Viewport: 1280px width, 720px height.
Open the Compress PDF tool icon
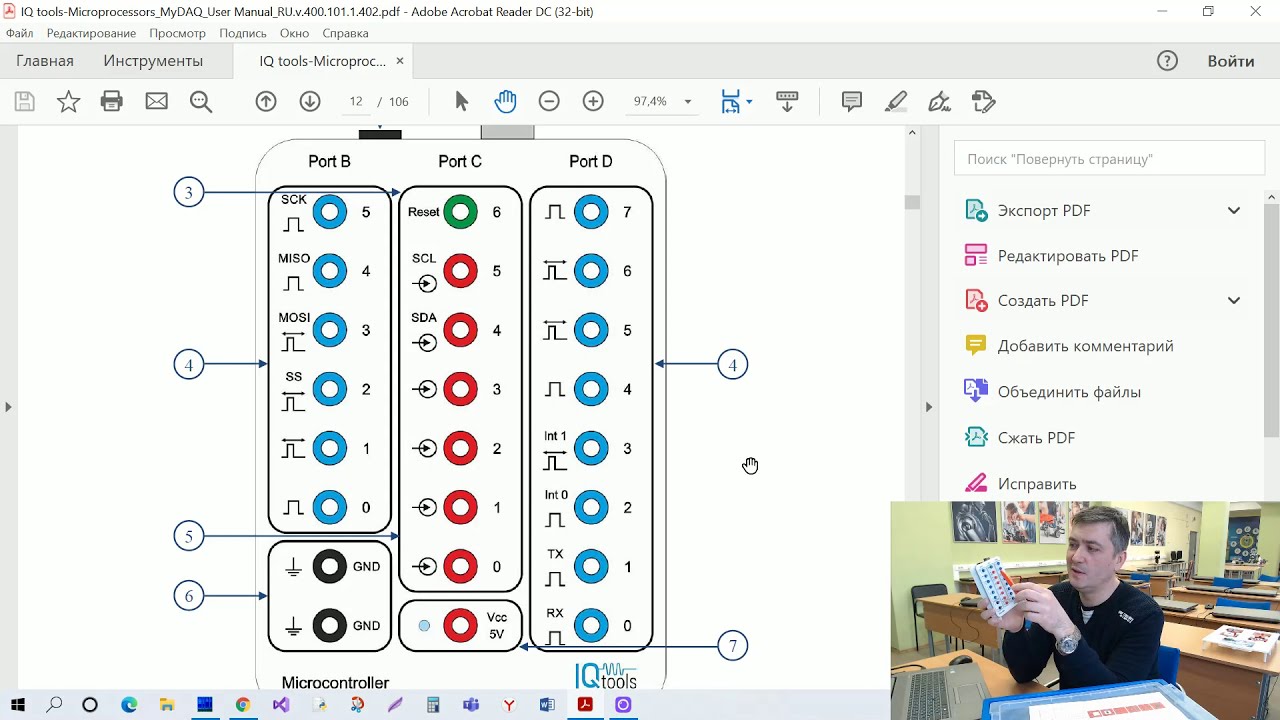[x=976, y=437]
